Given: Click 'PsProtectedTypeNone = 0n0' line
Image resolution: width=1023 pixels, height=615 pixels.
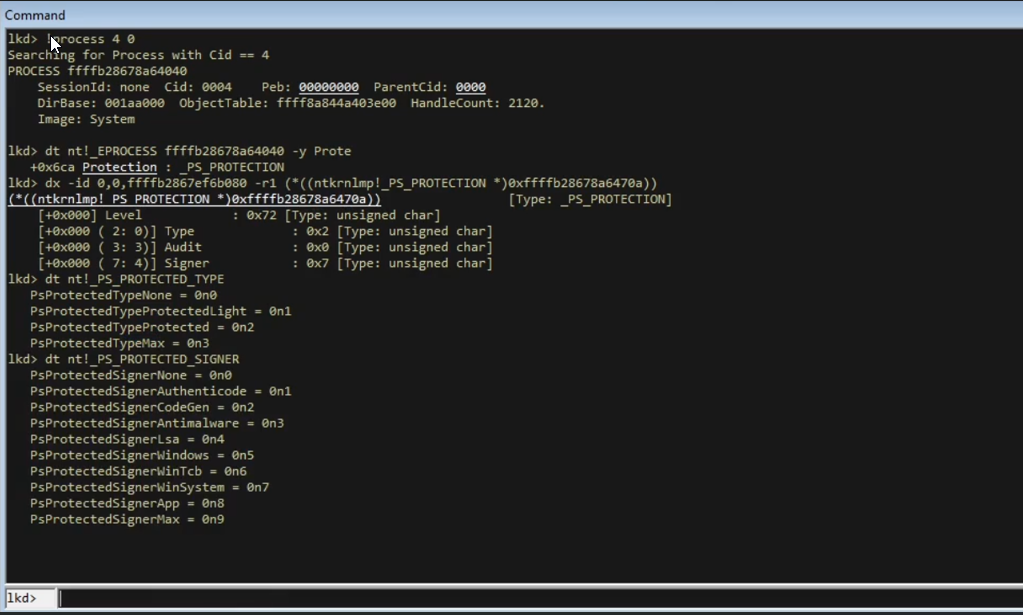Looking at the screenshot, I should (x=123, y=295).
